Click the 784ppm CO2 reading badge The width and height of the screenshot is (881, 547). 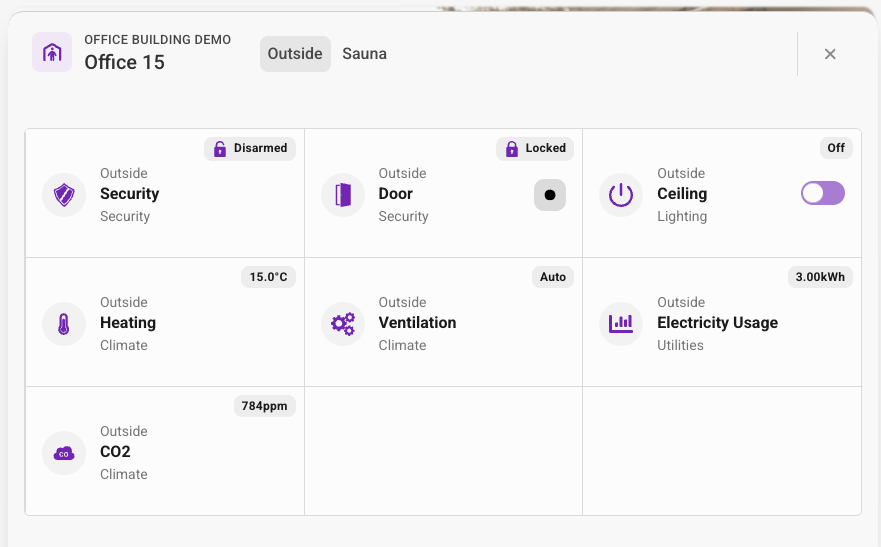tap(265, 406)
